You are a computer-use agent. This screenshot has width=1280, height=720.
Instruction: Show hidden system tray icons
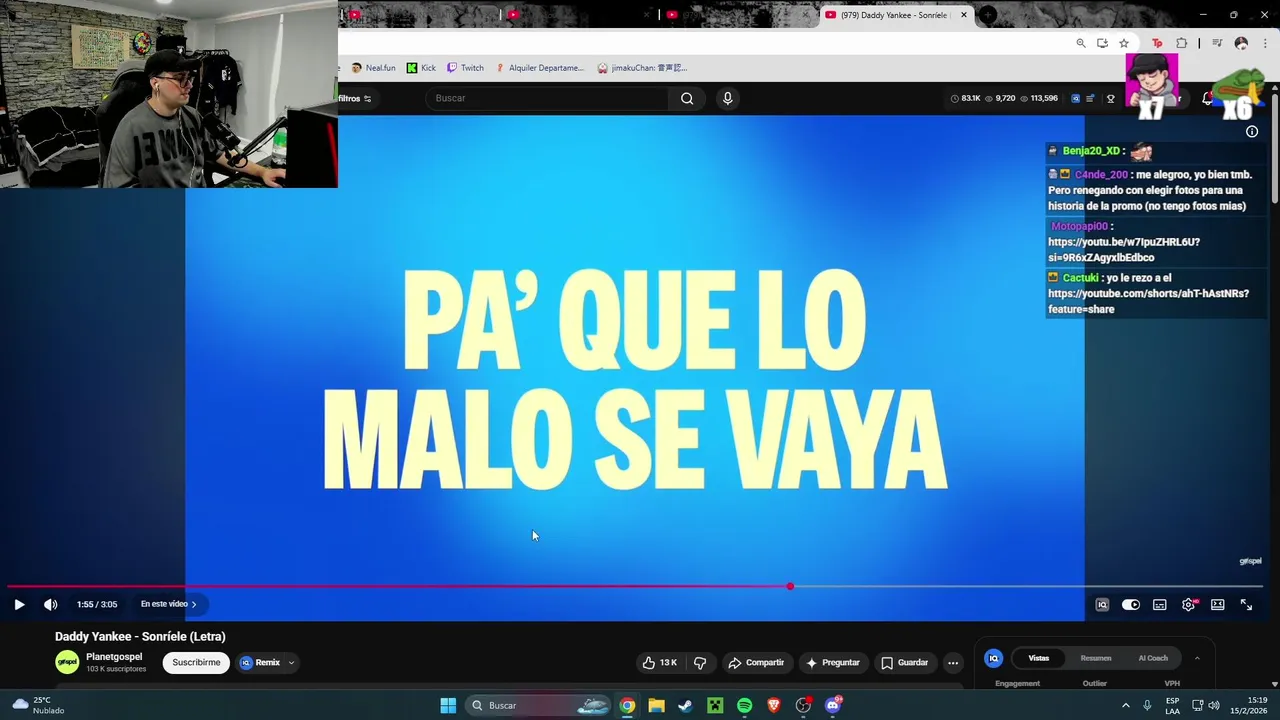point(1125,705)
